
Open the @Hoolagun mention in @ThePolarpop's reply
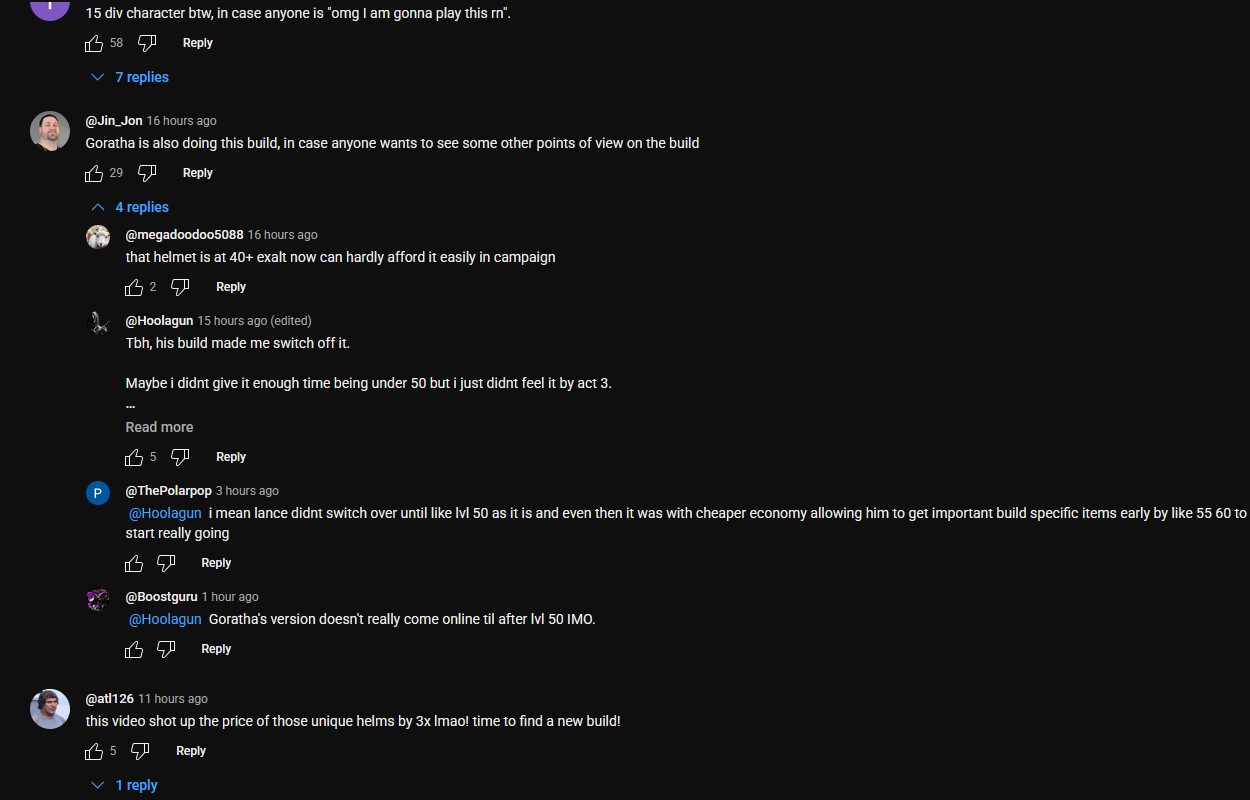(x=165, y=513)
